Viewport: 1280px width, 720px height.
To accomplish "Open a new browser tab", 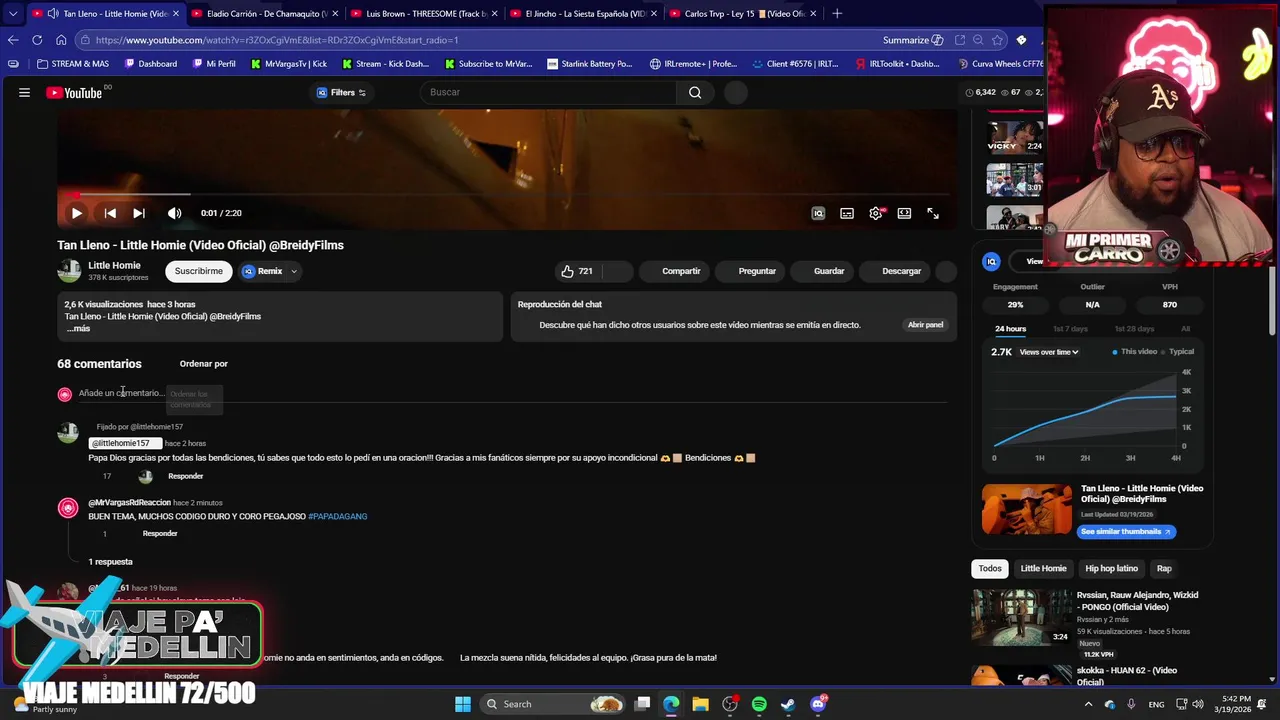I will pos(837,13).
